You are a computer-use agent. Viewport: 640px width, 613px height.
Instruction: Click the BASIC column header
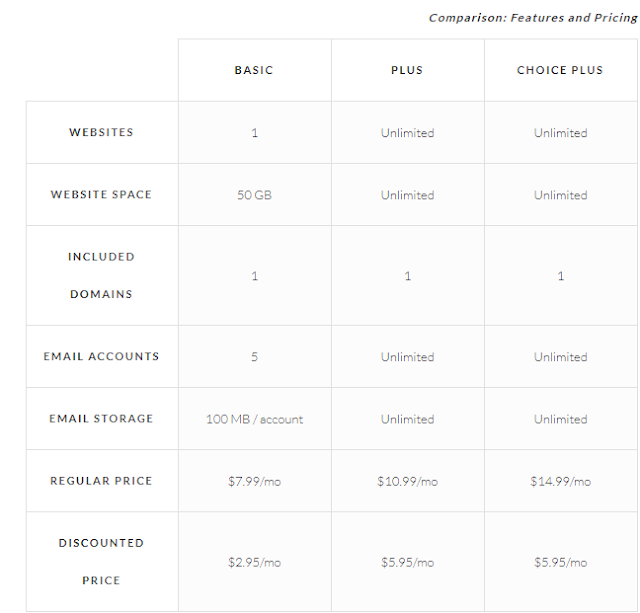(x=254, y=70)
